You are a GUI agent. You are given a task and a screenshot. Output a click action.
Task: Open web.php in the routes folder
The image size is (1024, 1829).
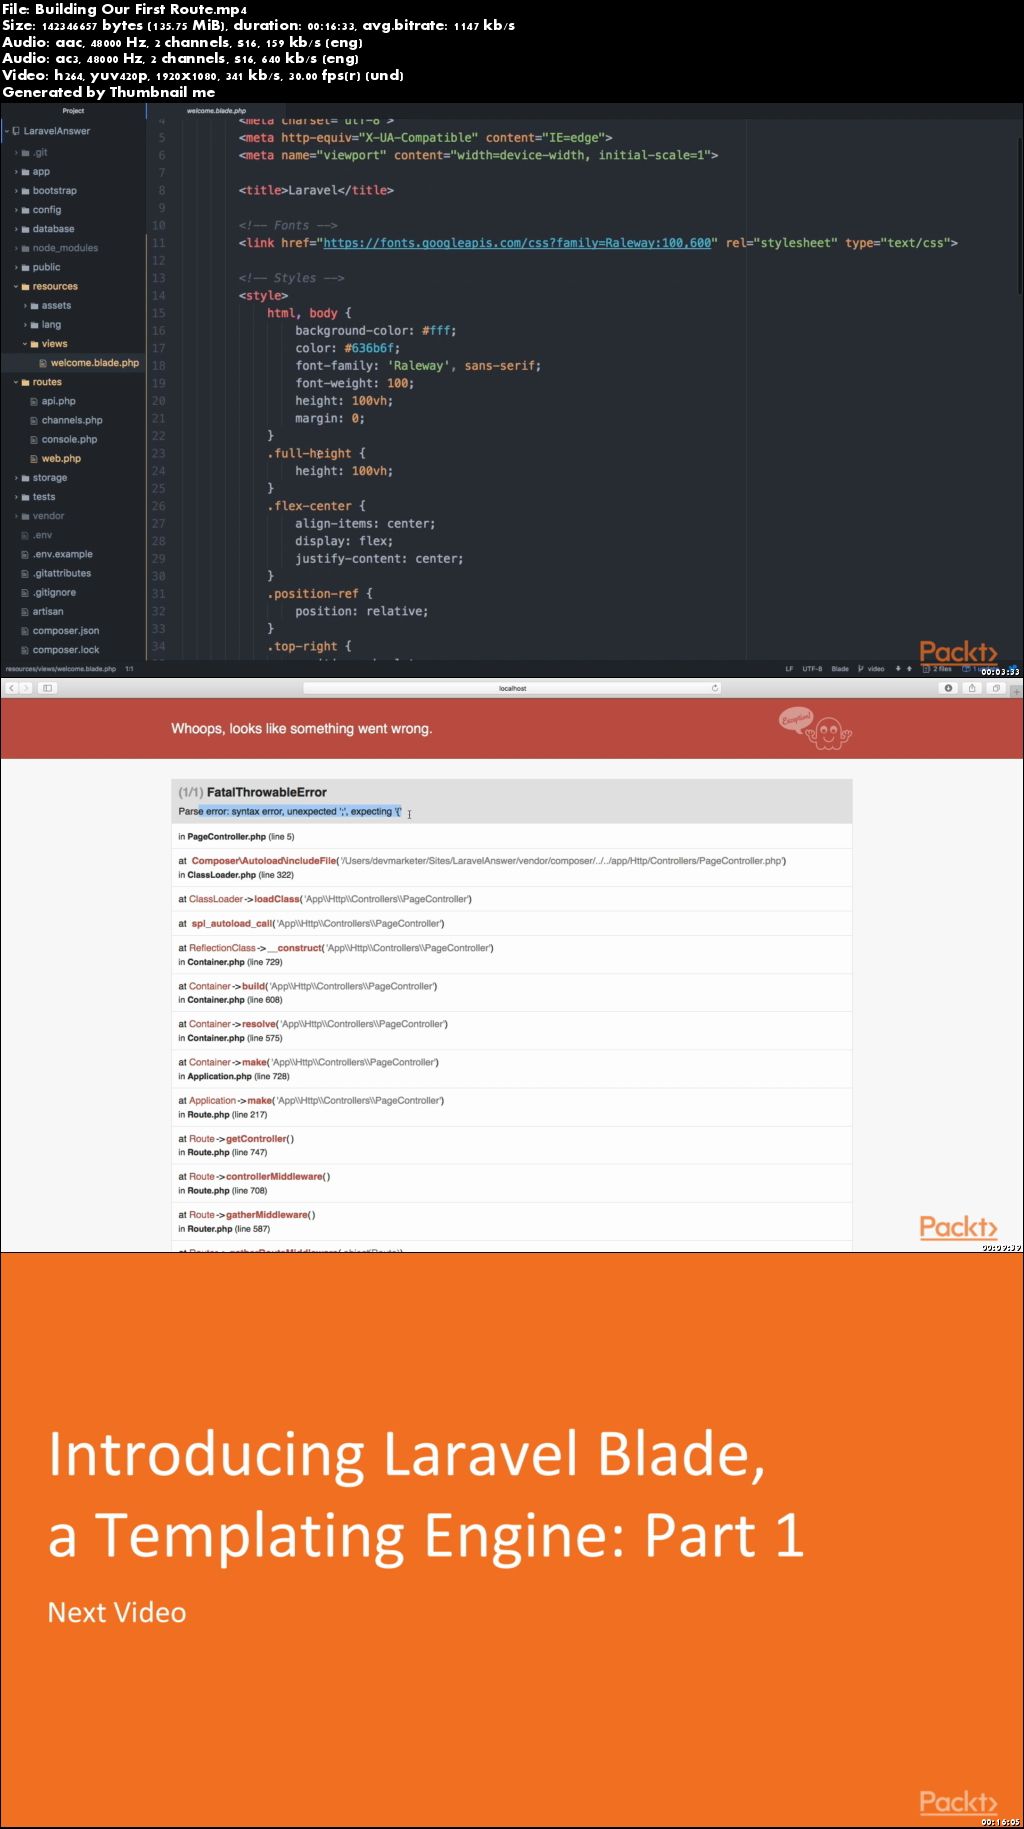[x=61, y=459]
